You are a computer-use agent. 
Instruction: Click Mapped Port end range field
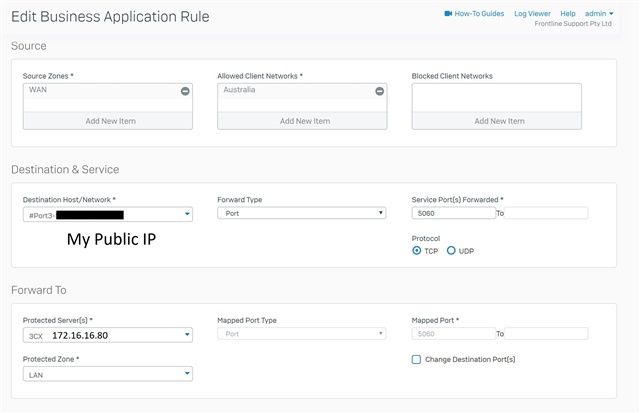546,334
